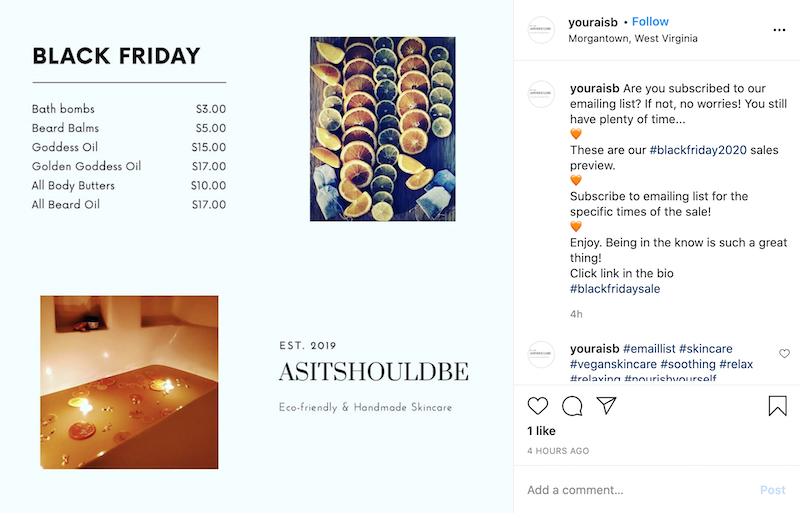Open youraisb profile picture in header
800x513 pixels.
pyautogui.click(x=541, y=30)
